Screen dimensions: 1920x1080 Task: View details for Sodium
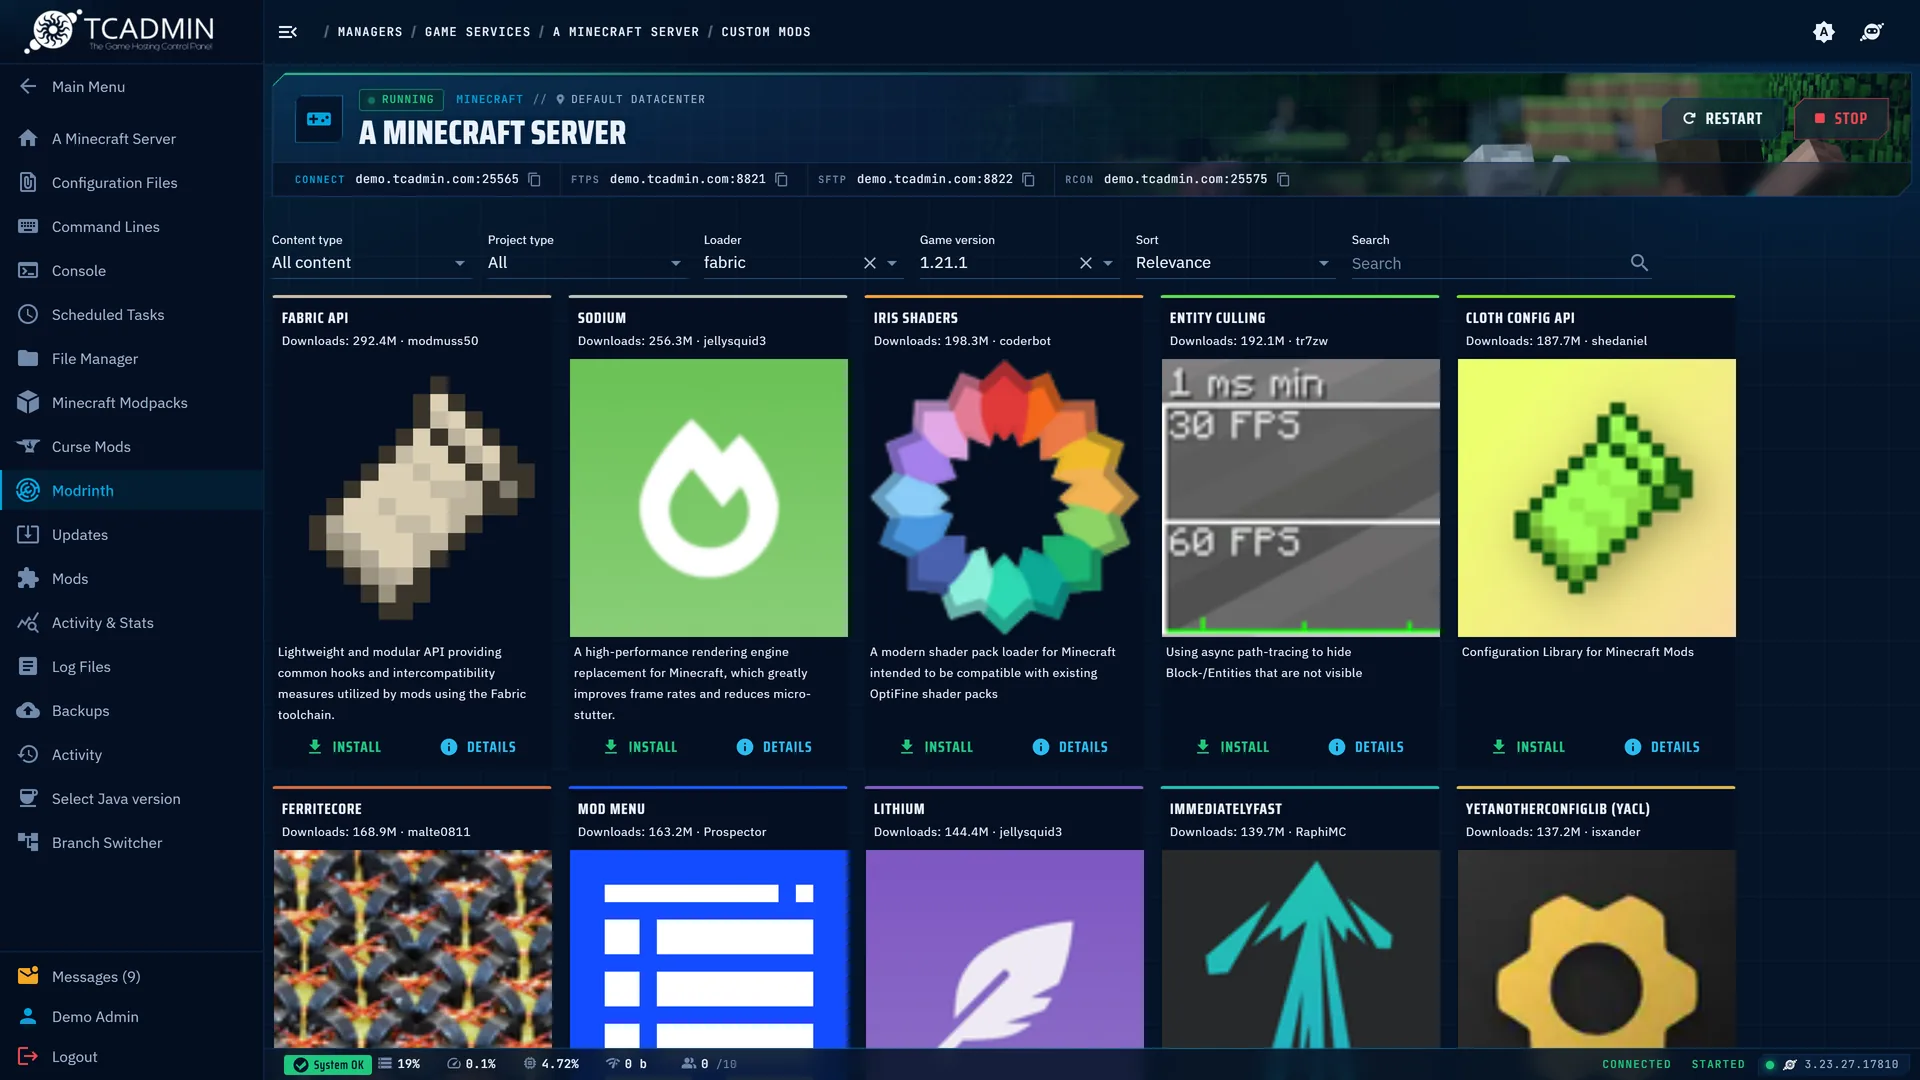[775, 747]
